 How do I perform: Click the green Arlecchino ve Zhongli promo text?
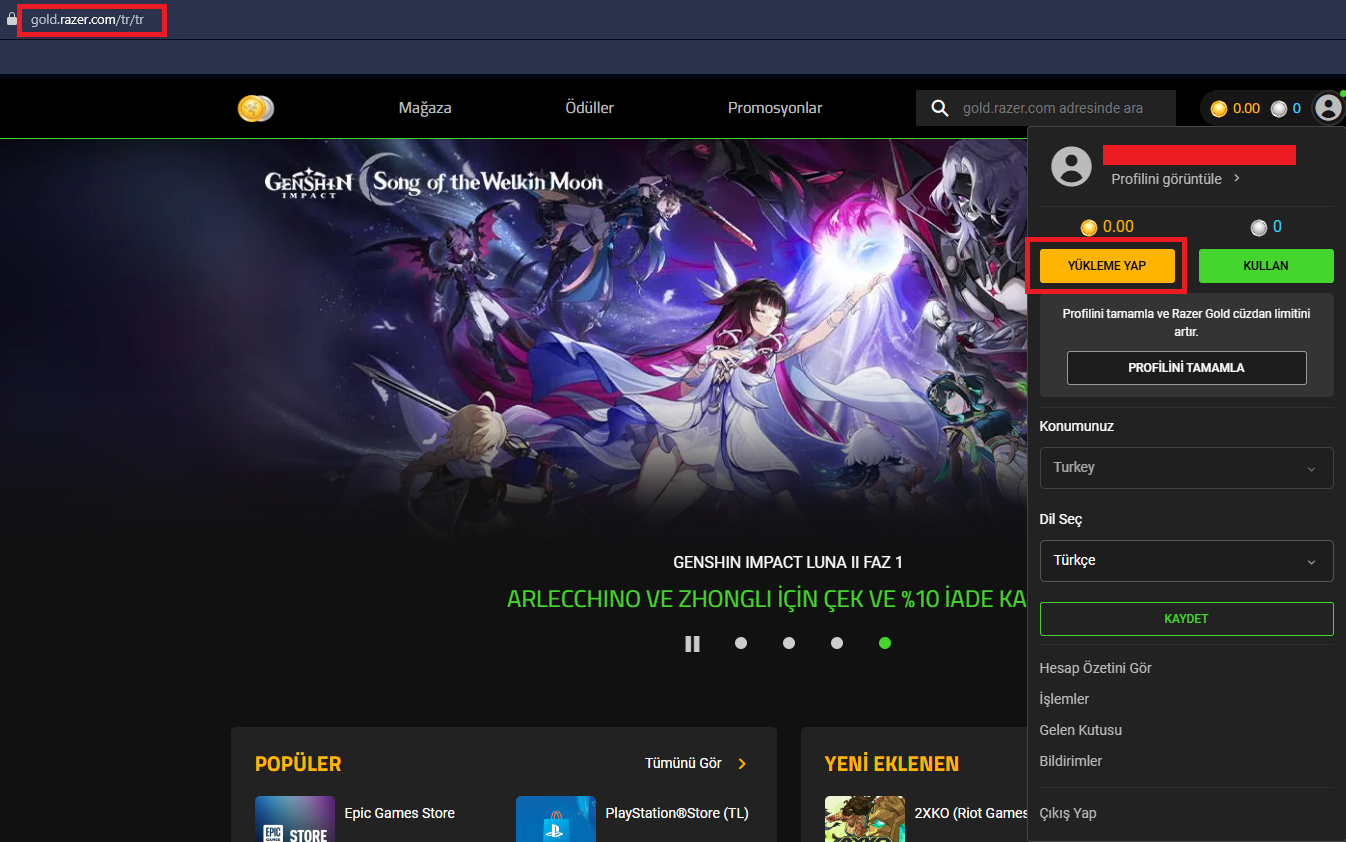point(767,599)
